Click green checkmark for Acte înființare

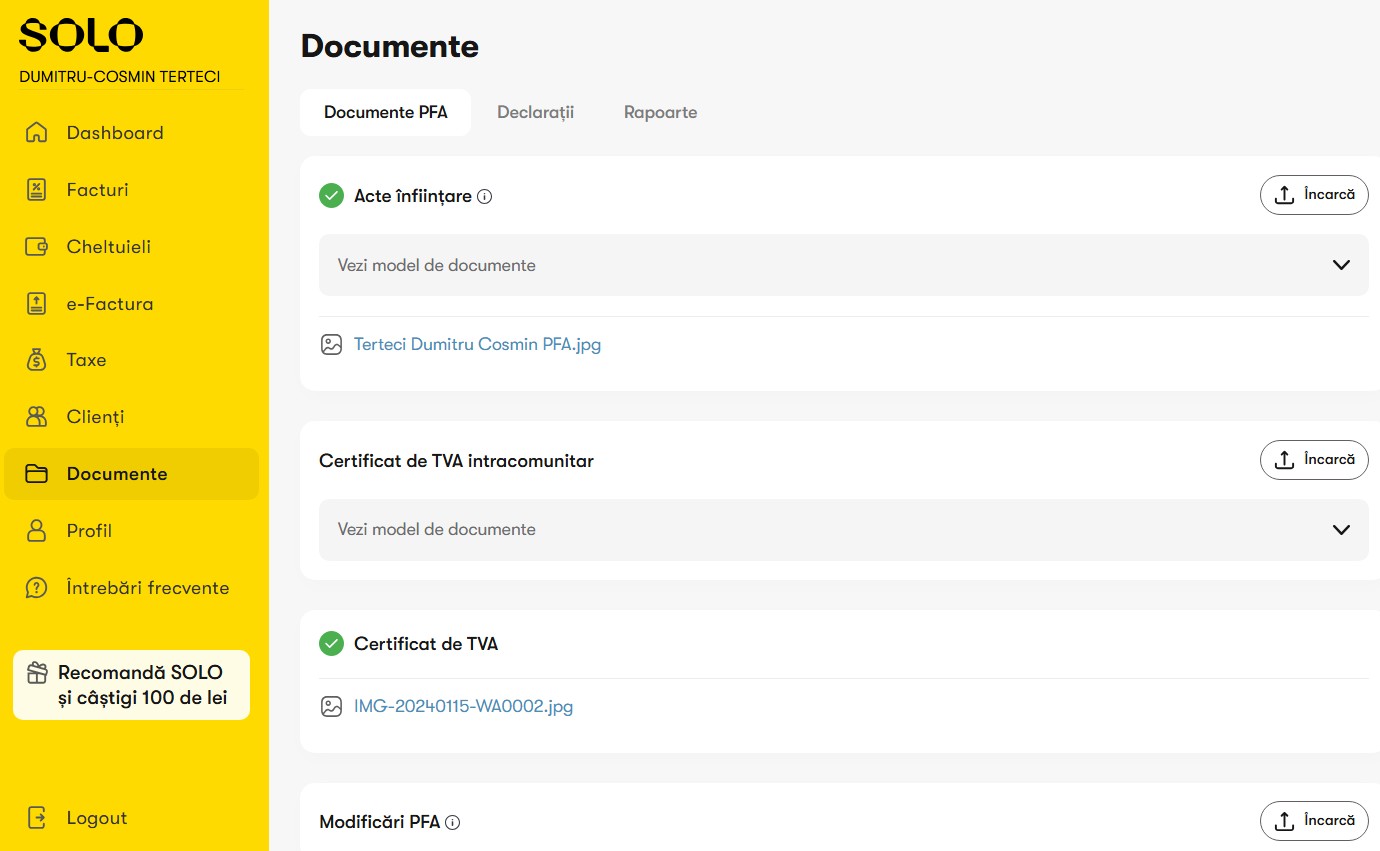pyautogui.click(x=331, y=196)
